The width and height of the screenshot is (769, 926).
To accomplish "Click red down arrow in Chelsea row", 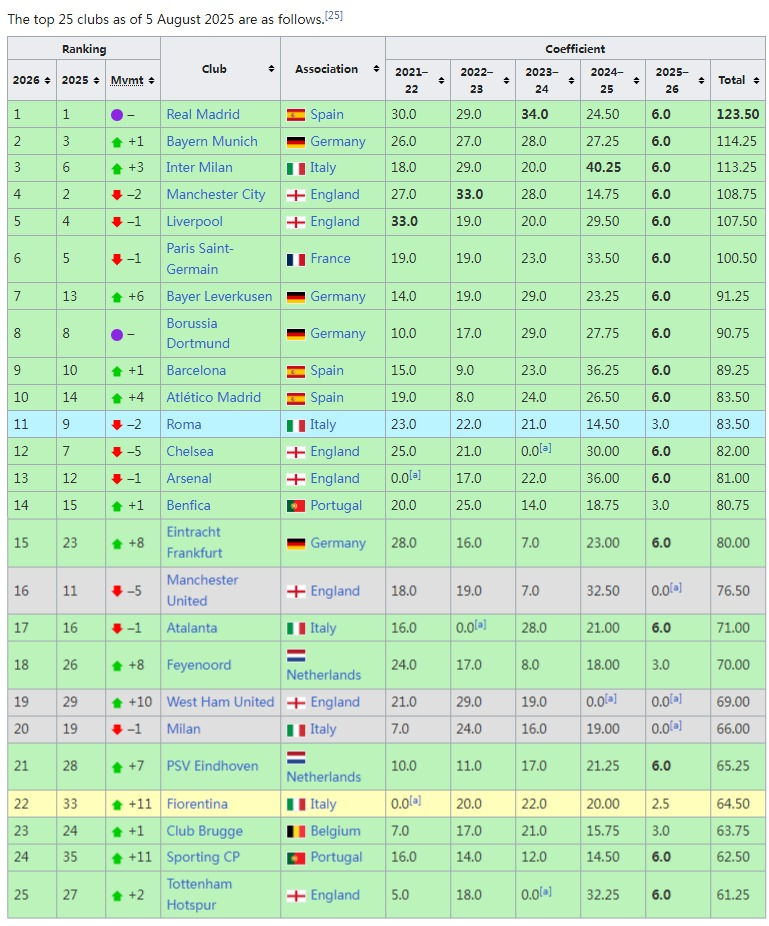I will click(117, 452).
